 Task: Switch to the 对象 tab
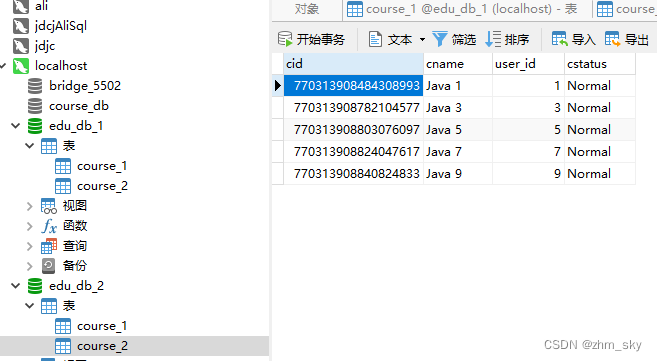tap(306, 9)
